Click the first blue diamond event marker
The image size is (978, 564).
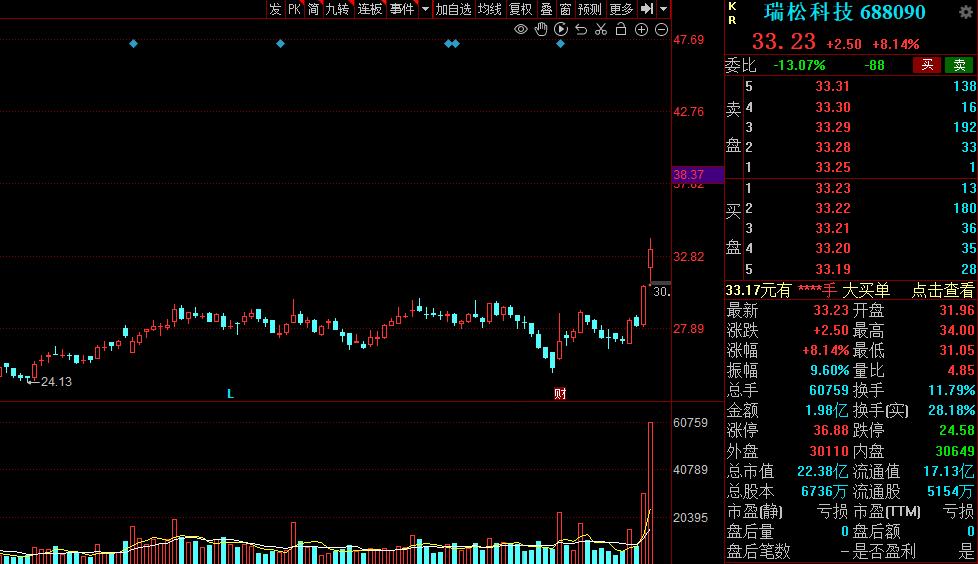tap(133, 44)
